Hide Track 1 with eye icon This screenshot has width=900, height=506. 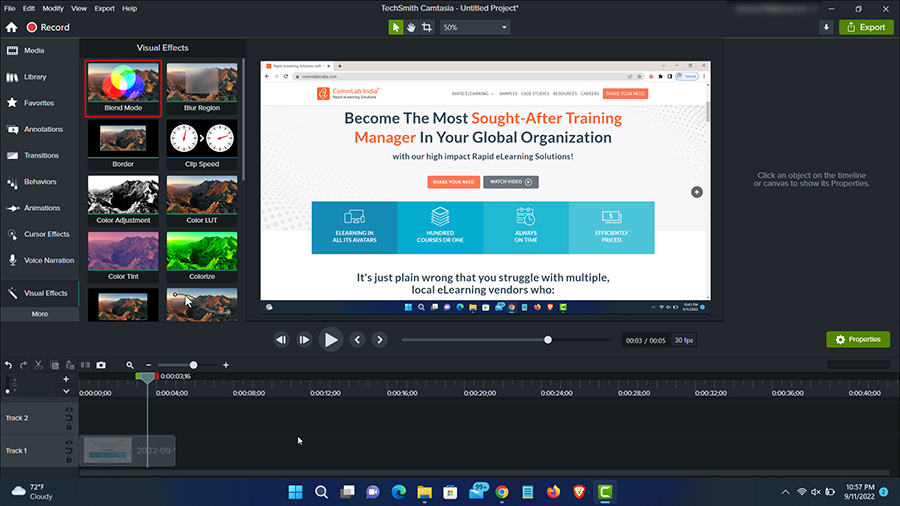69,443
